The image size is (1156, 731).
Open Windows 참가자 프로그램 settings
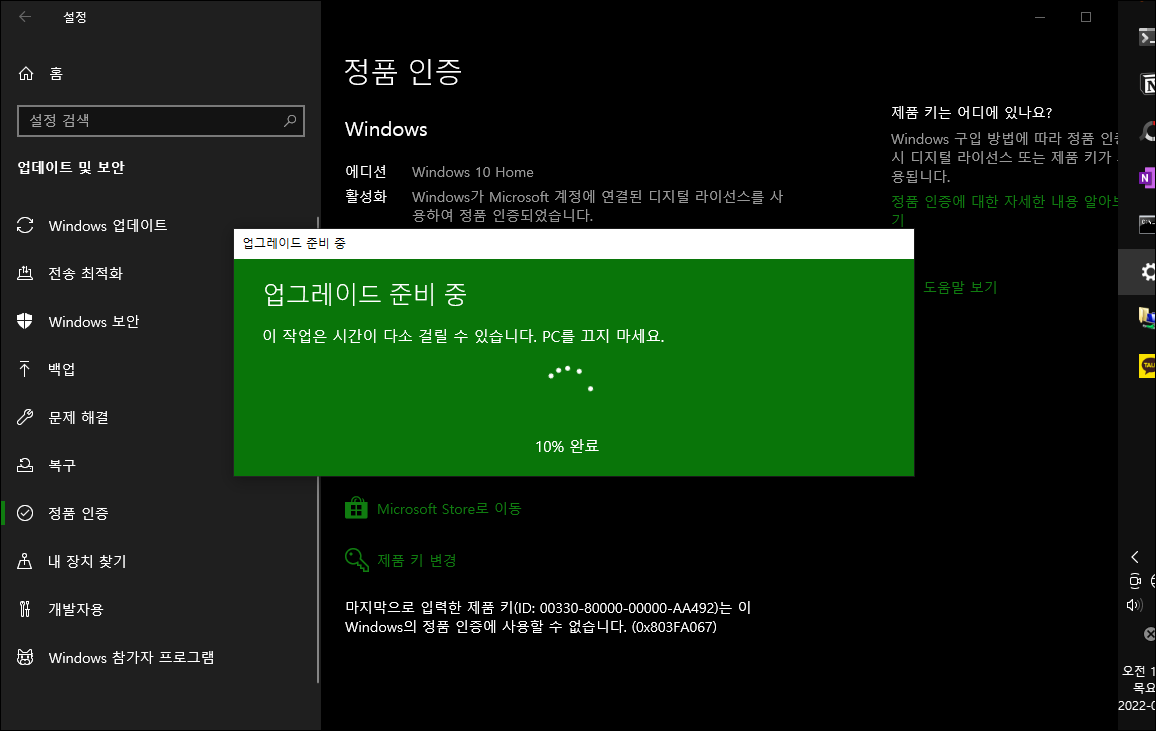click(x=130, y=657)
